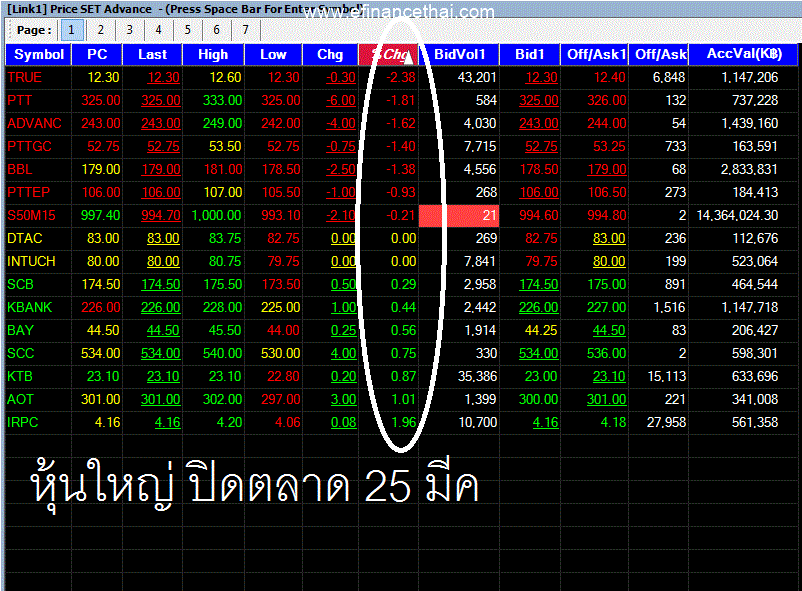Click the red %Chg column header
Screen dimensions: 802x591
point(388,55)
